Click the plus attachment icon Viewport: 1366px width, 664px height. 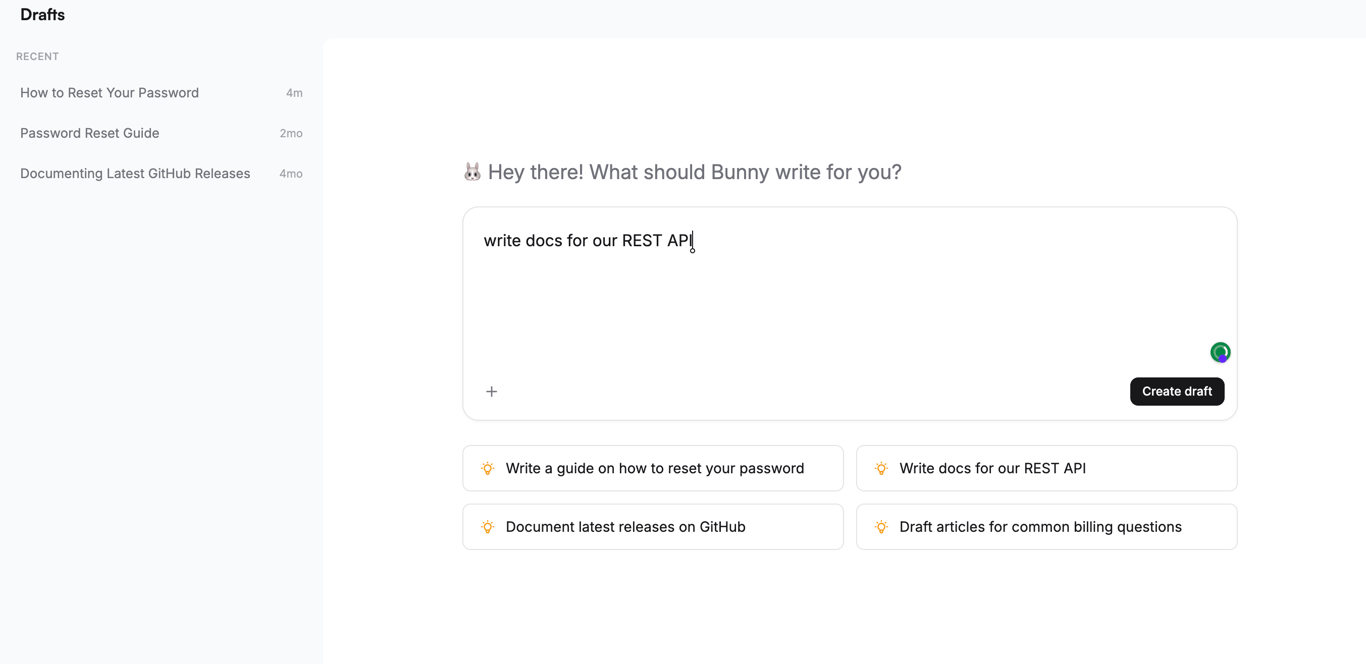coord(491,392)
